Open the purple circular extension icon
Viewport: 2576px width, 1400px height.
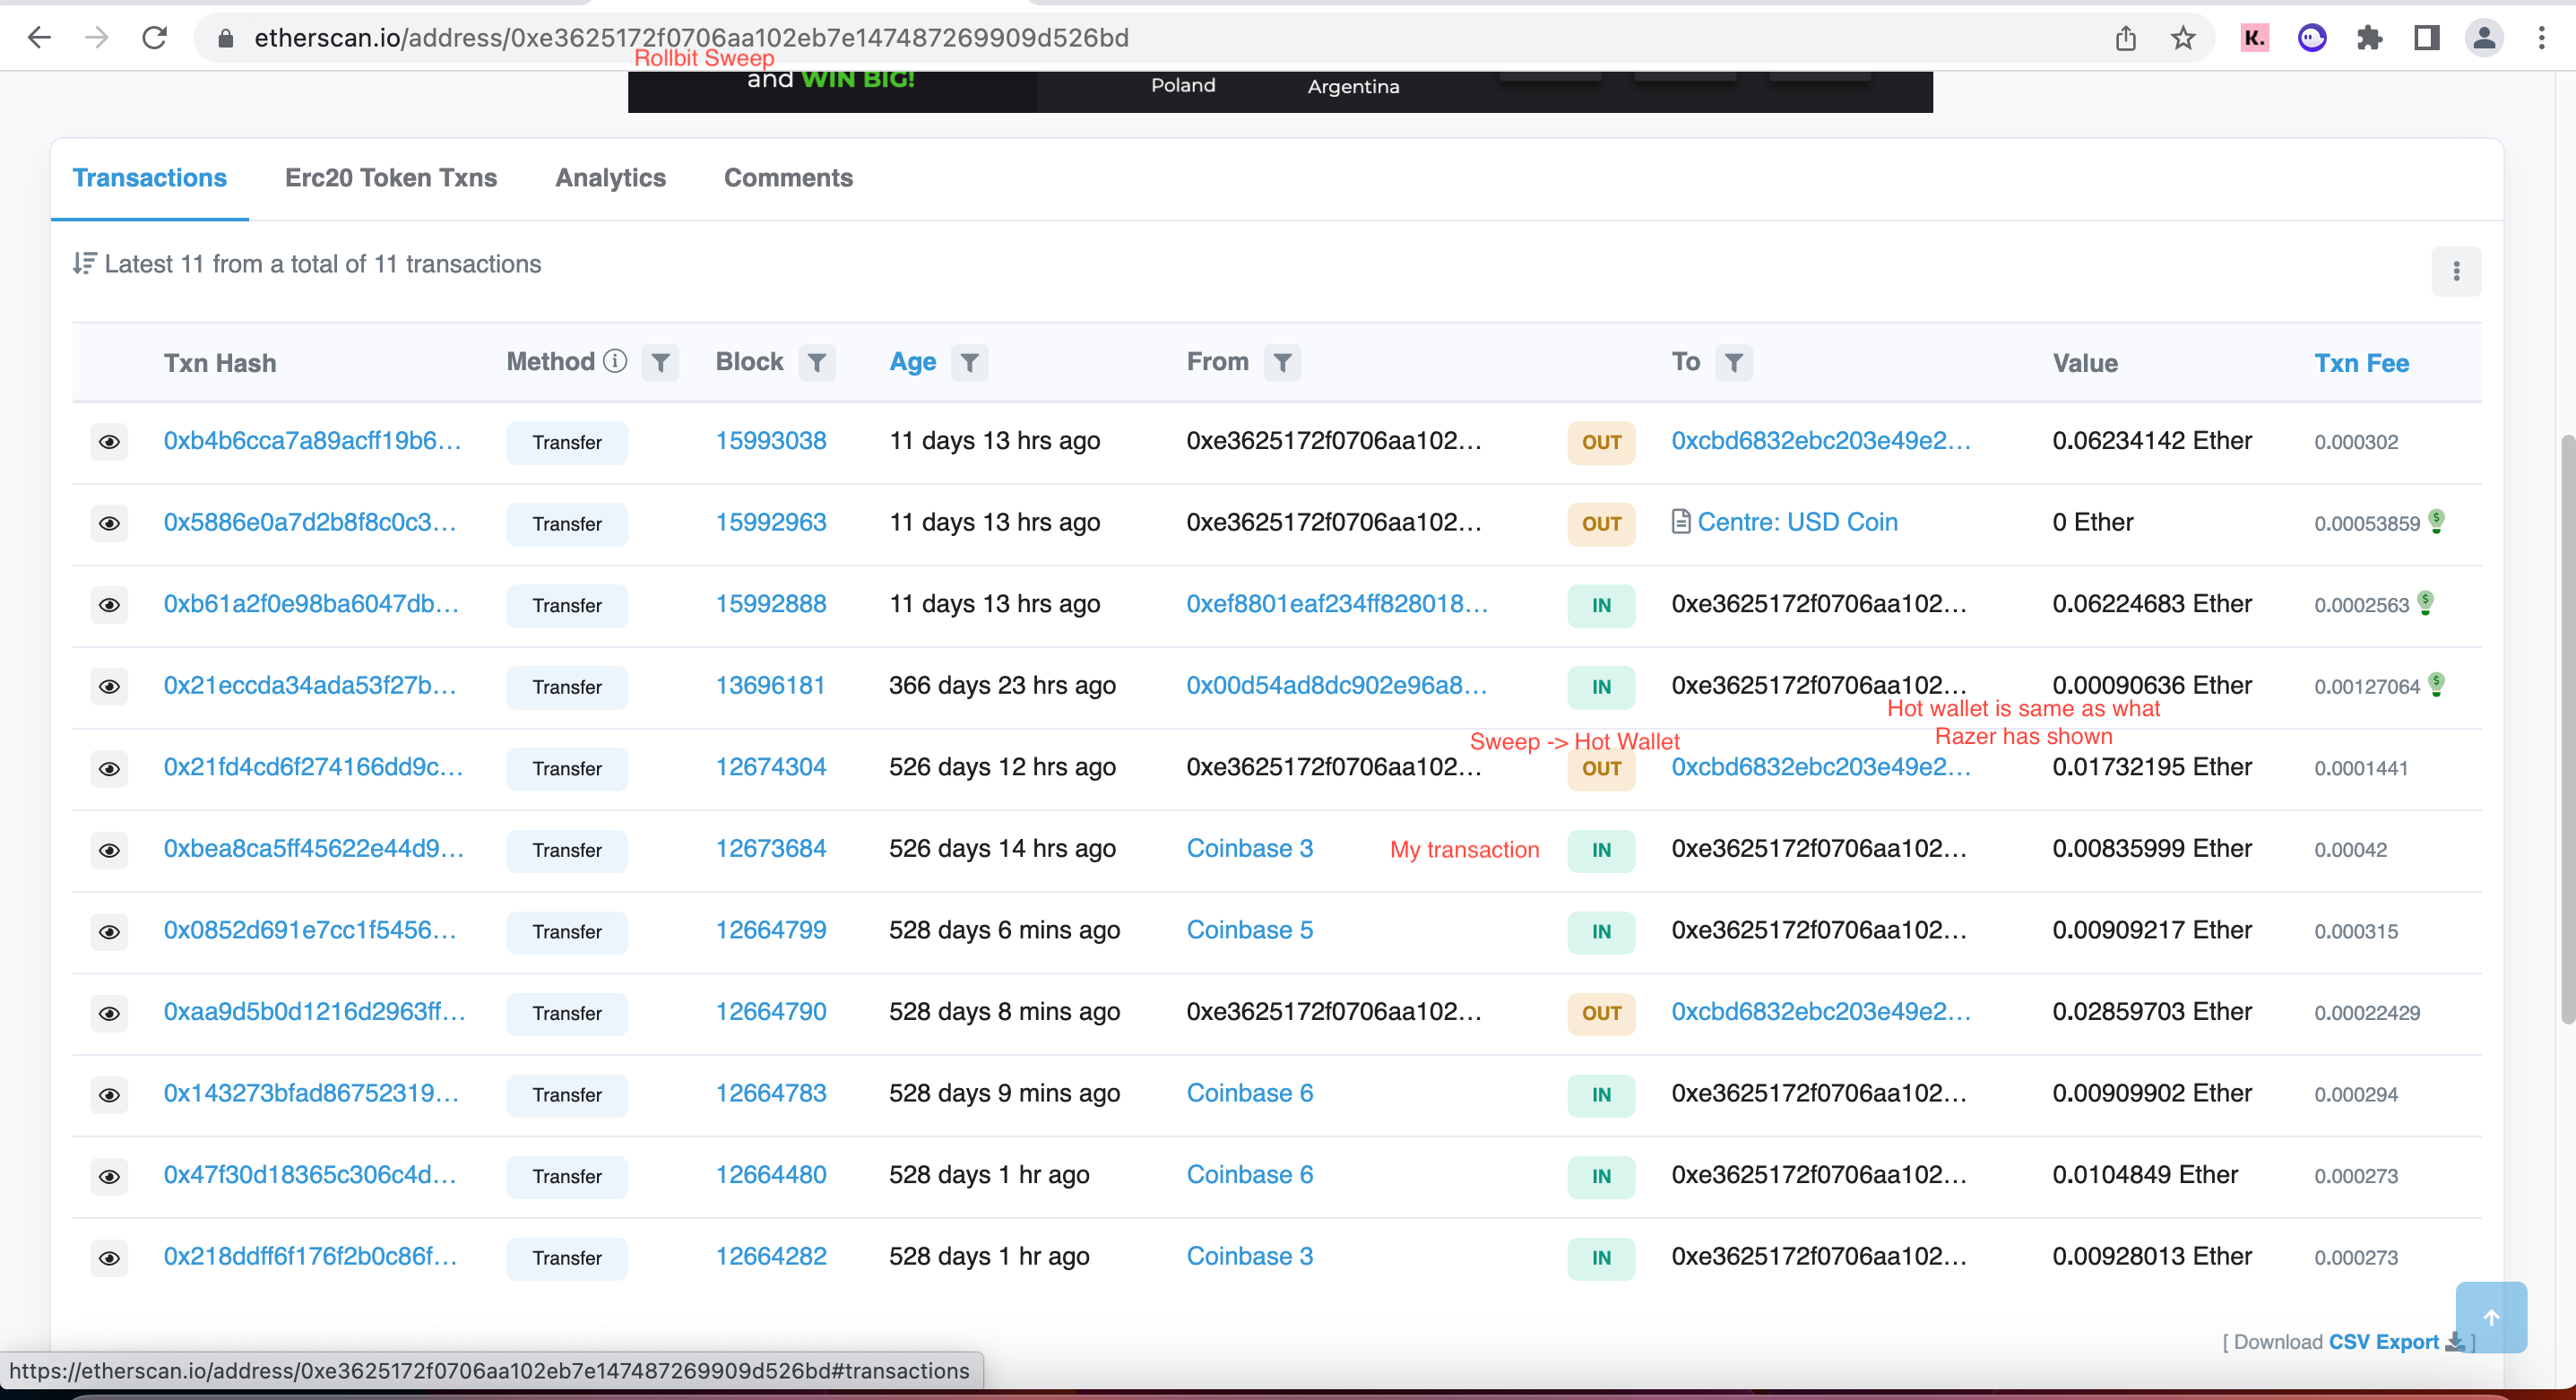[2312, 38]
